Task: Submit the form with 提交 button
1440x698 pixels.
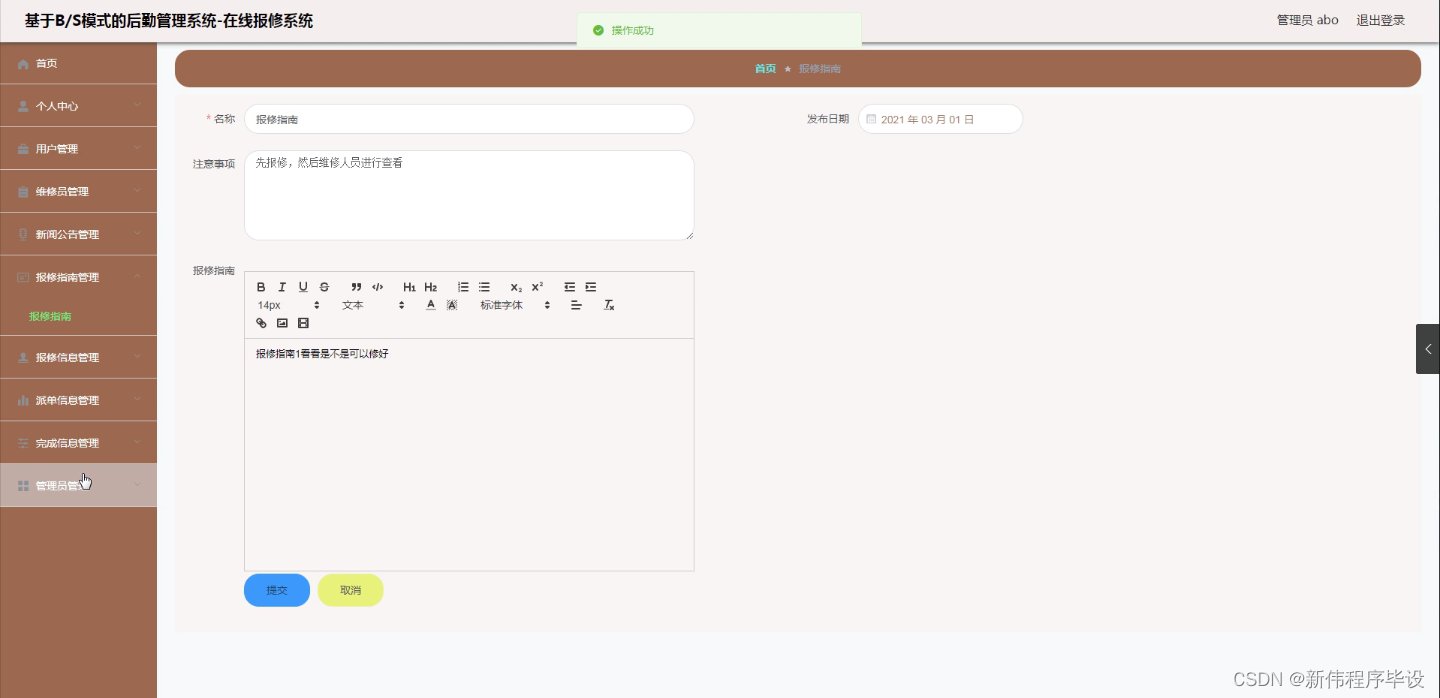Action: click(x=277, y=590)
